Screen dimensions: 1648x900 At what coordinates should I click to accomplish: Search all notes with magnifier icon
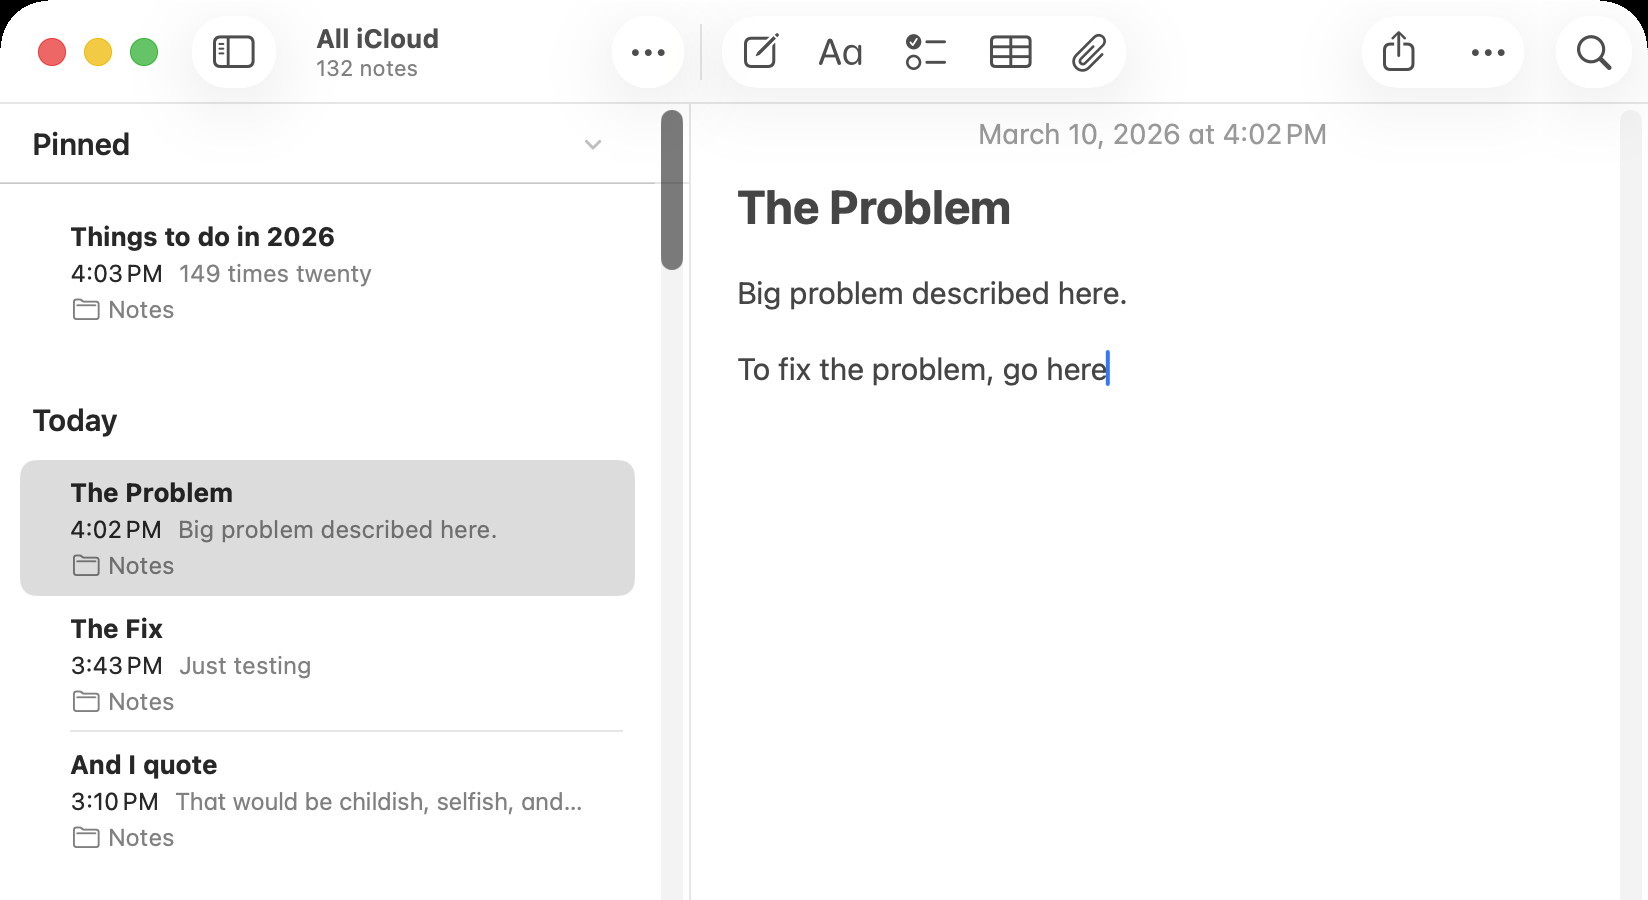[x=1593, y=52]
